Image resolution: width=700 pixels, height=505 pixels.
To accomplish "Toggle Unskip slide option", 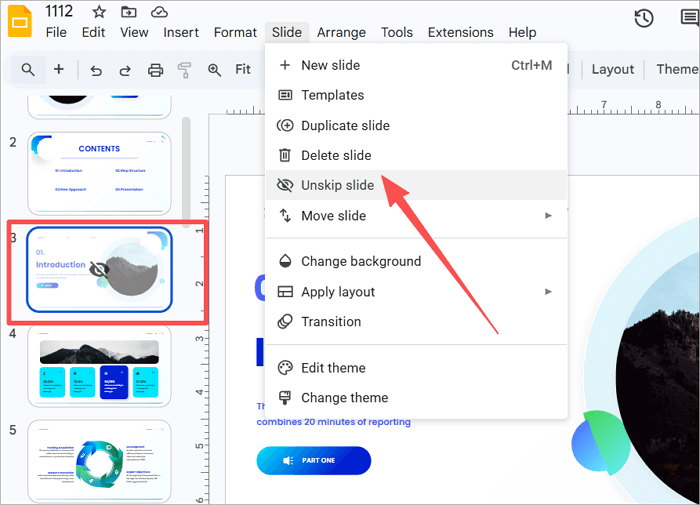I will pos(416,185).
